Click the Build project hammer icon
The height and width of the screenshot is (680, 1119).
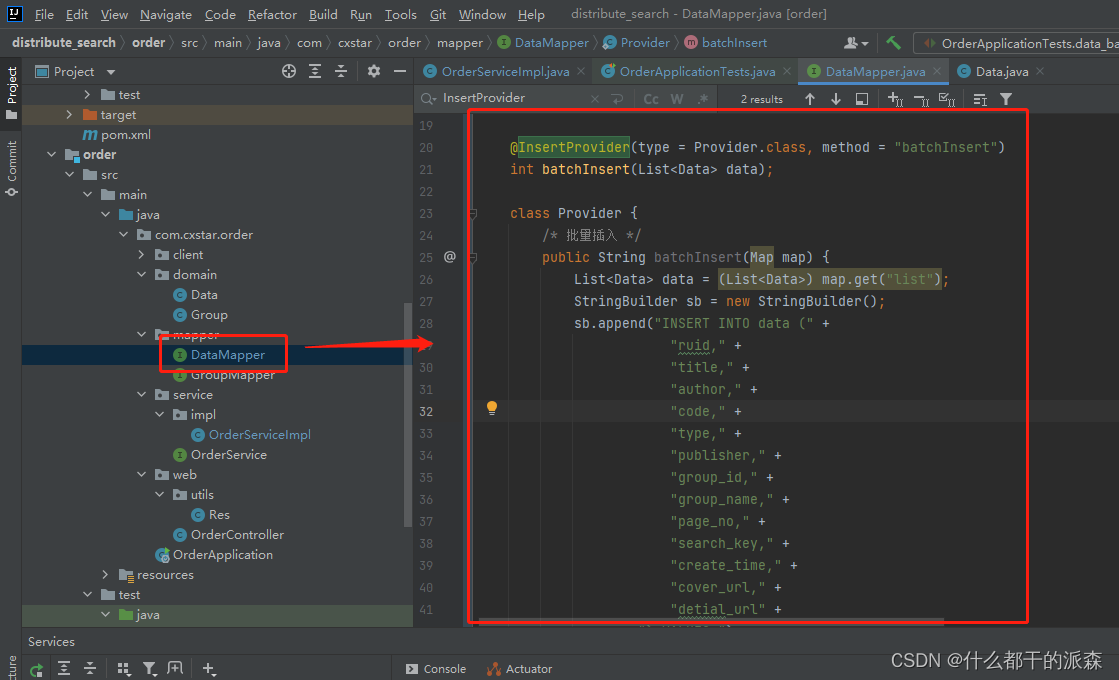[x=893, y=43]
